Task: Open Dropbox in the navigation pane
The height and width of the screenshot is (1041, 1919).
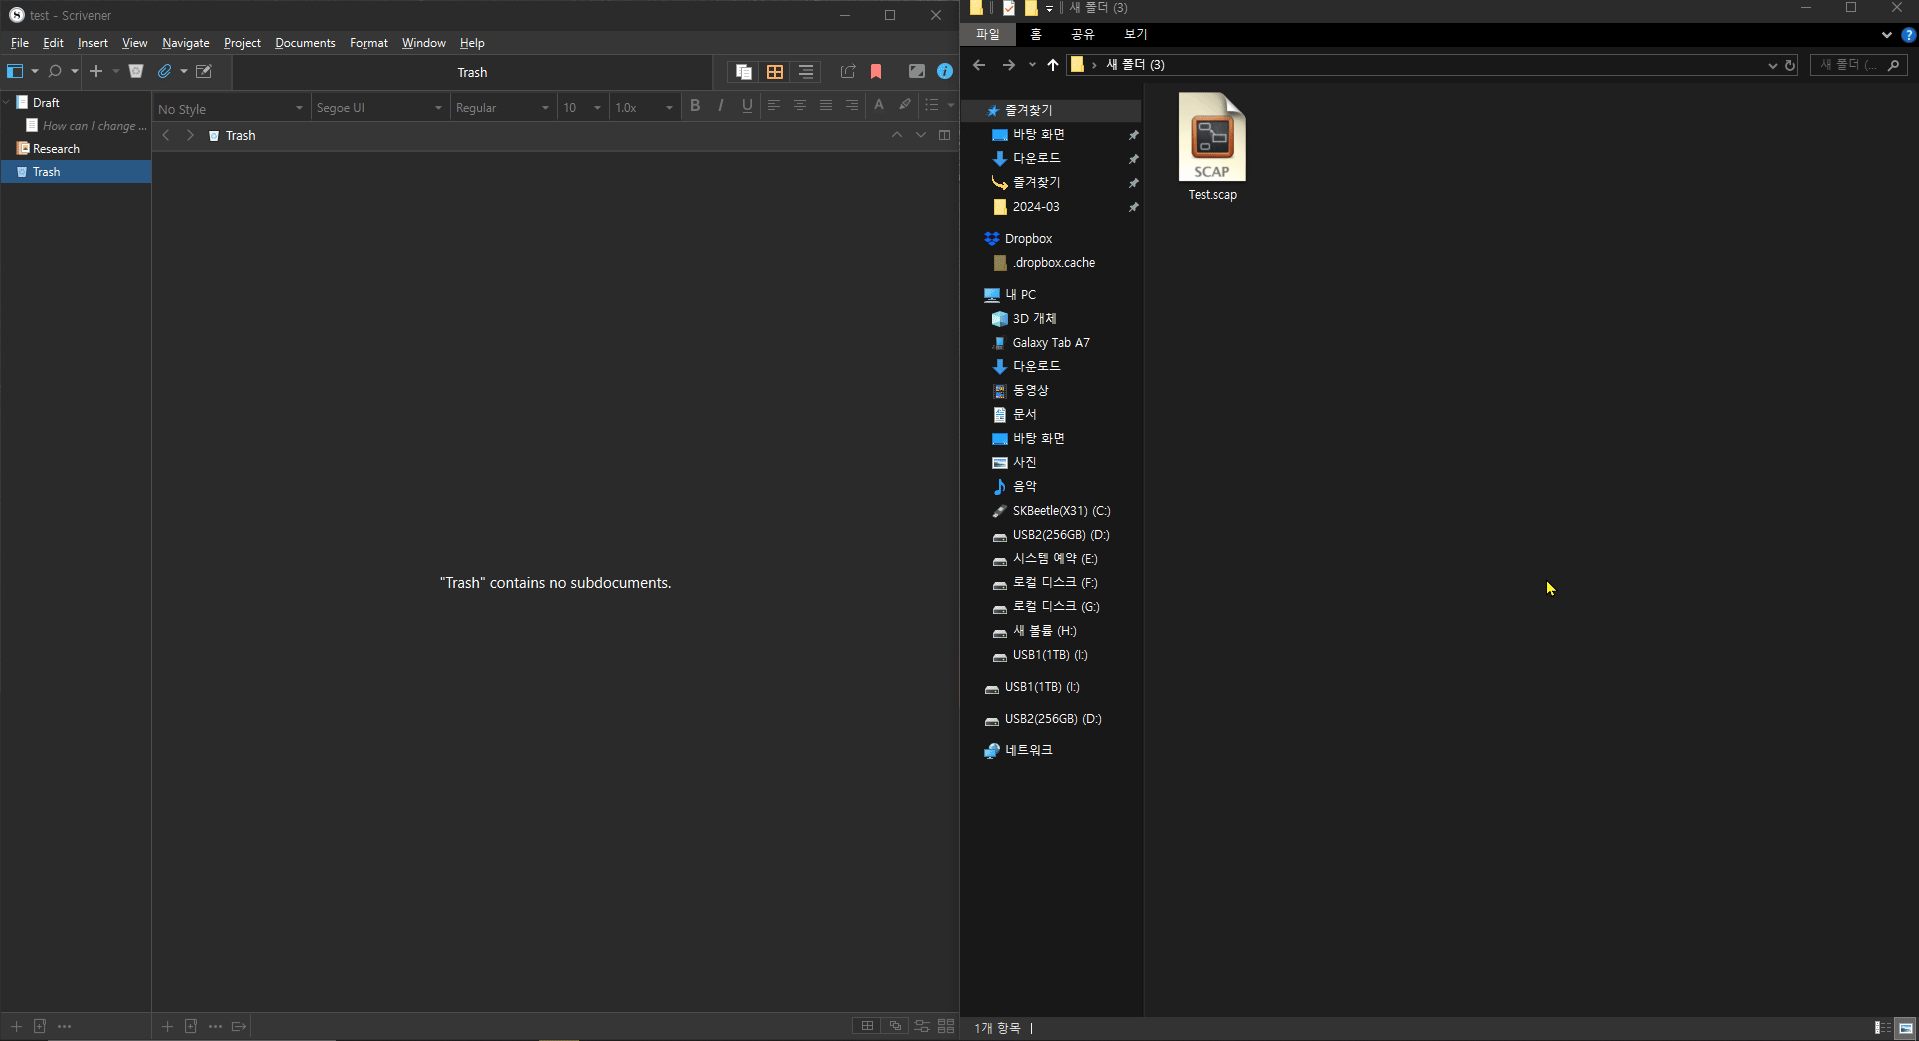Action: point(1028,239)
